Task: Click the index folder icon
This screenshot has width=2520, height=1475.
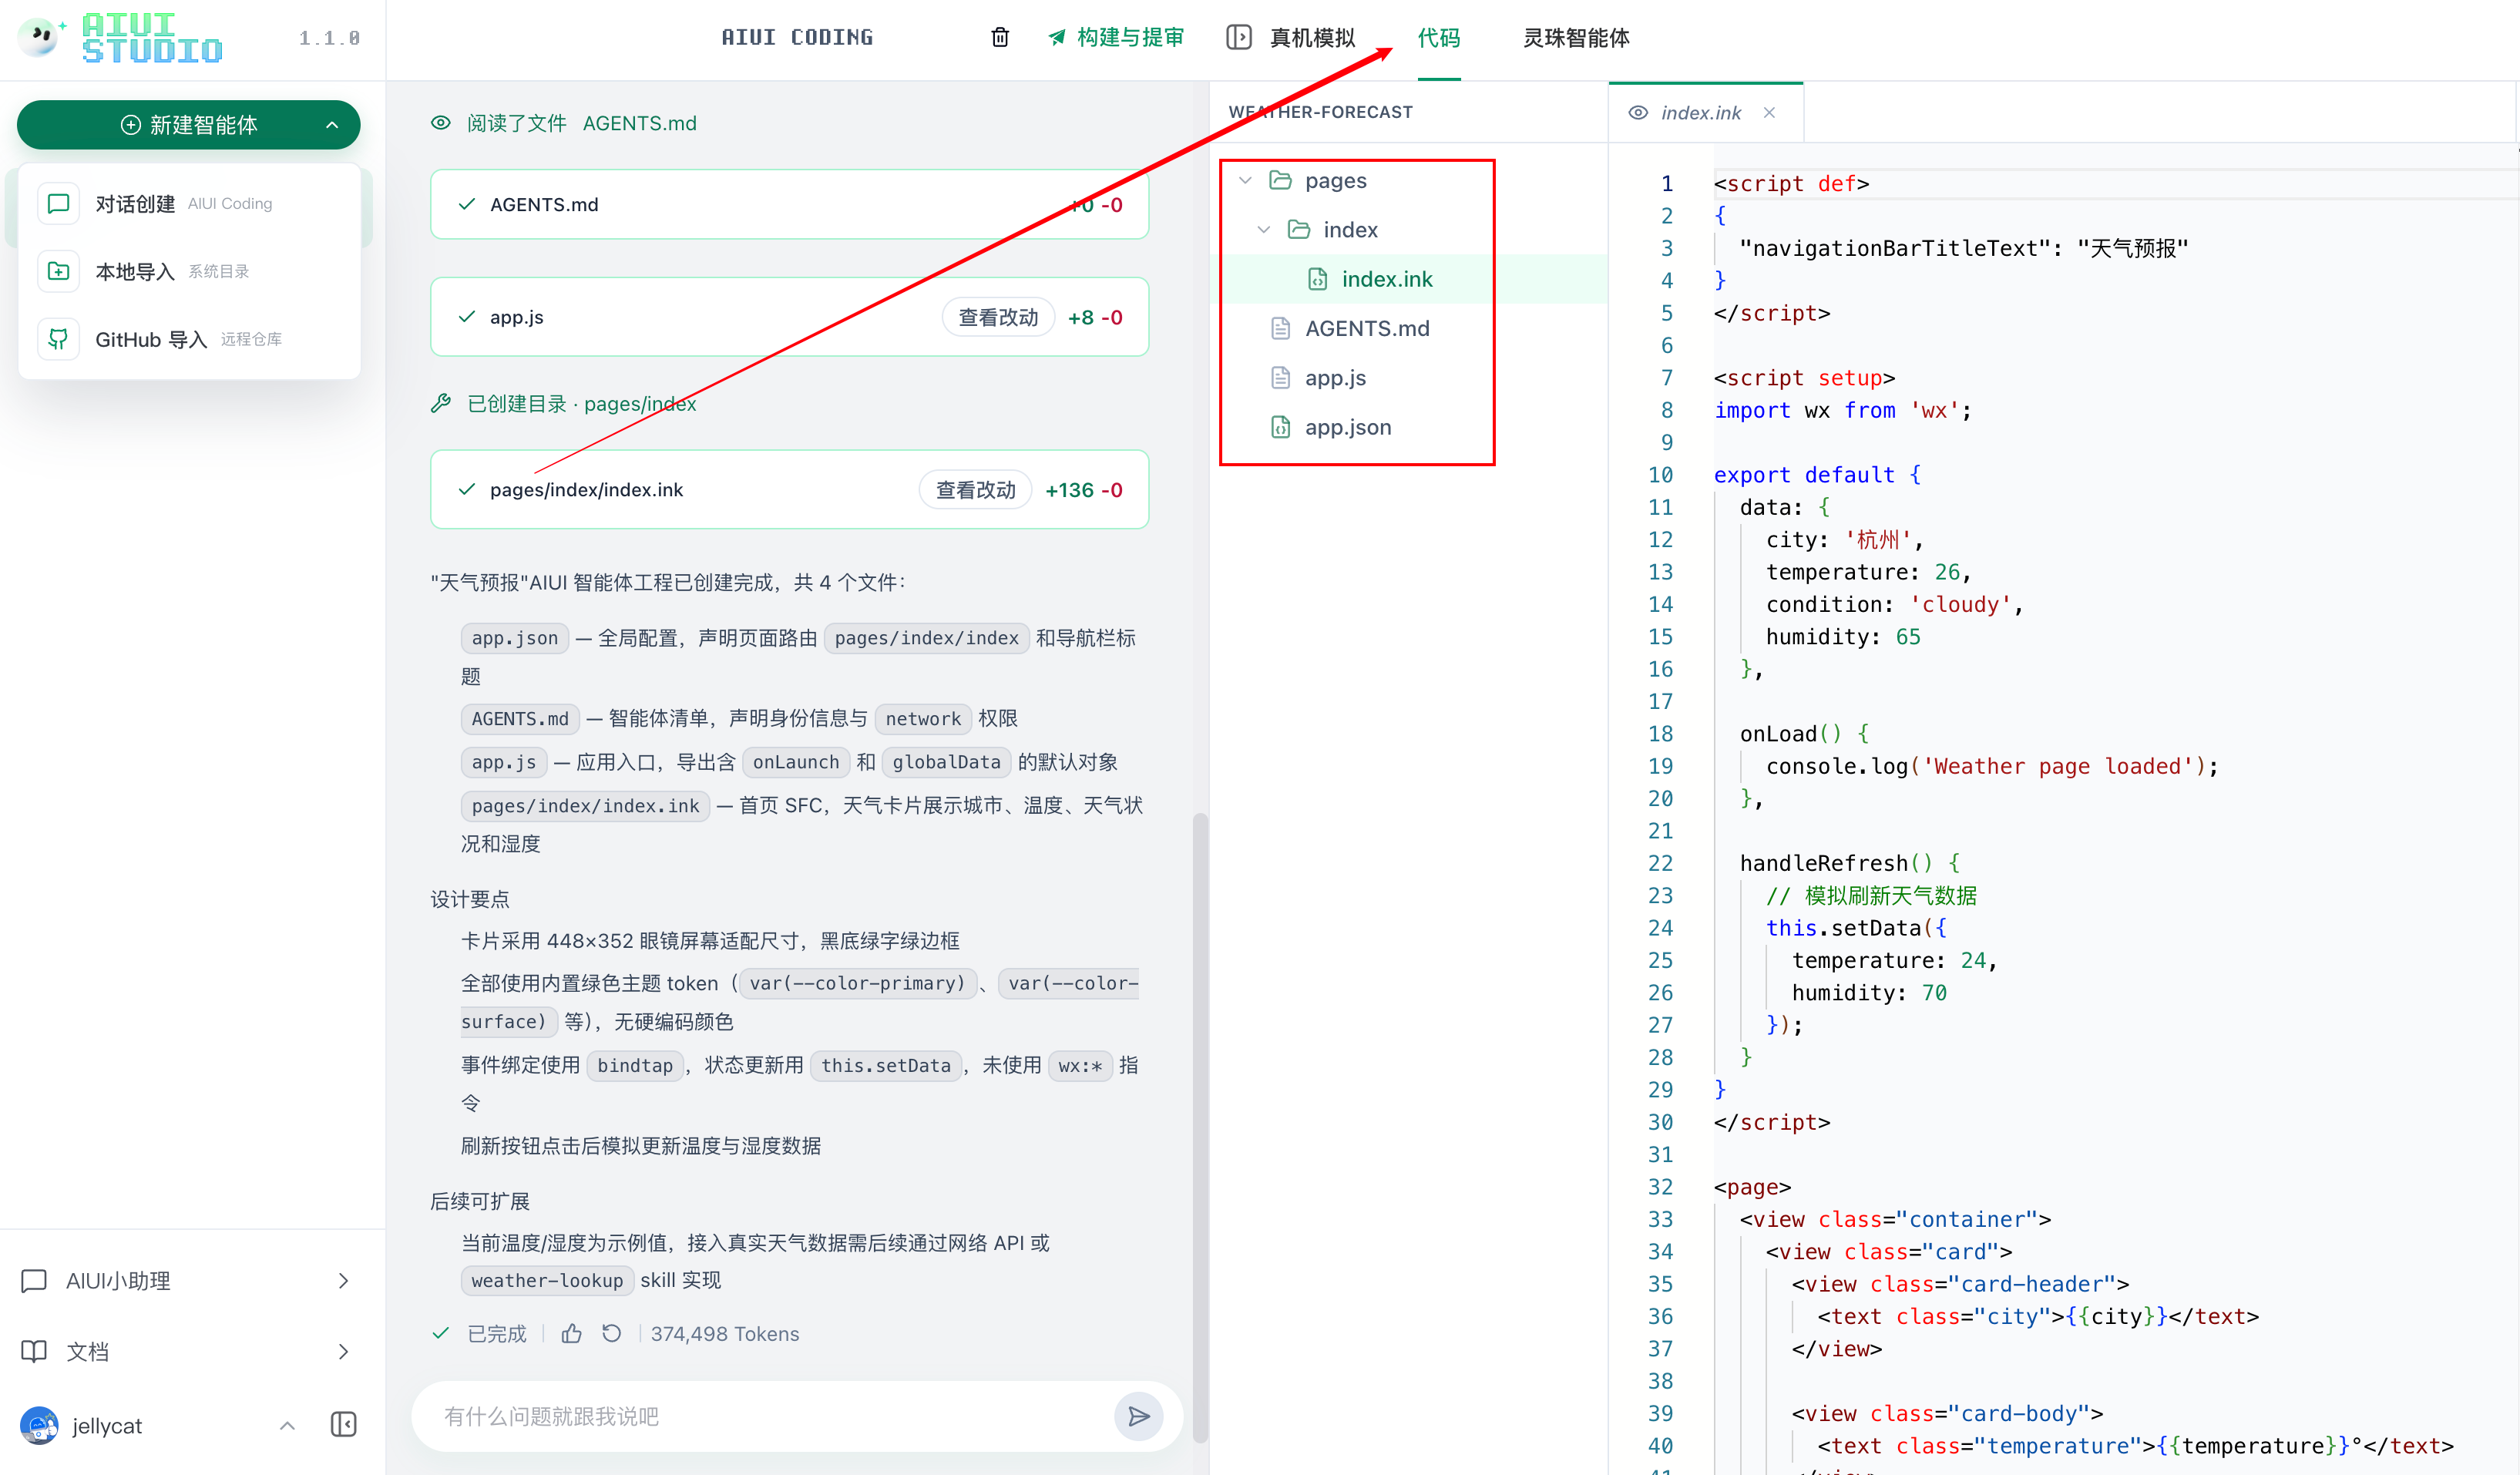Action: pos(1299,230)
